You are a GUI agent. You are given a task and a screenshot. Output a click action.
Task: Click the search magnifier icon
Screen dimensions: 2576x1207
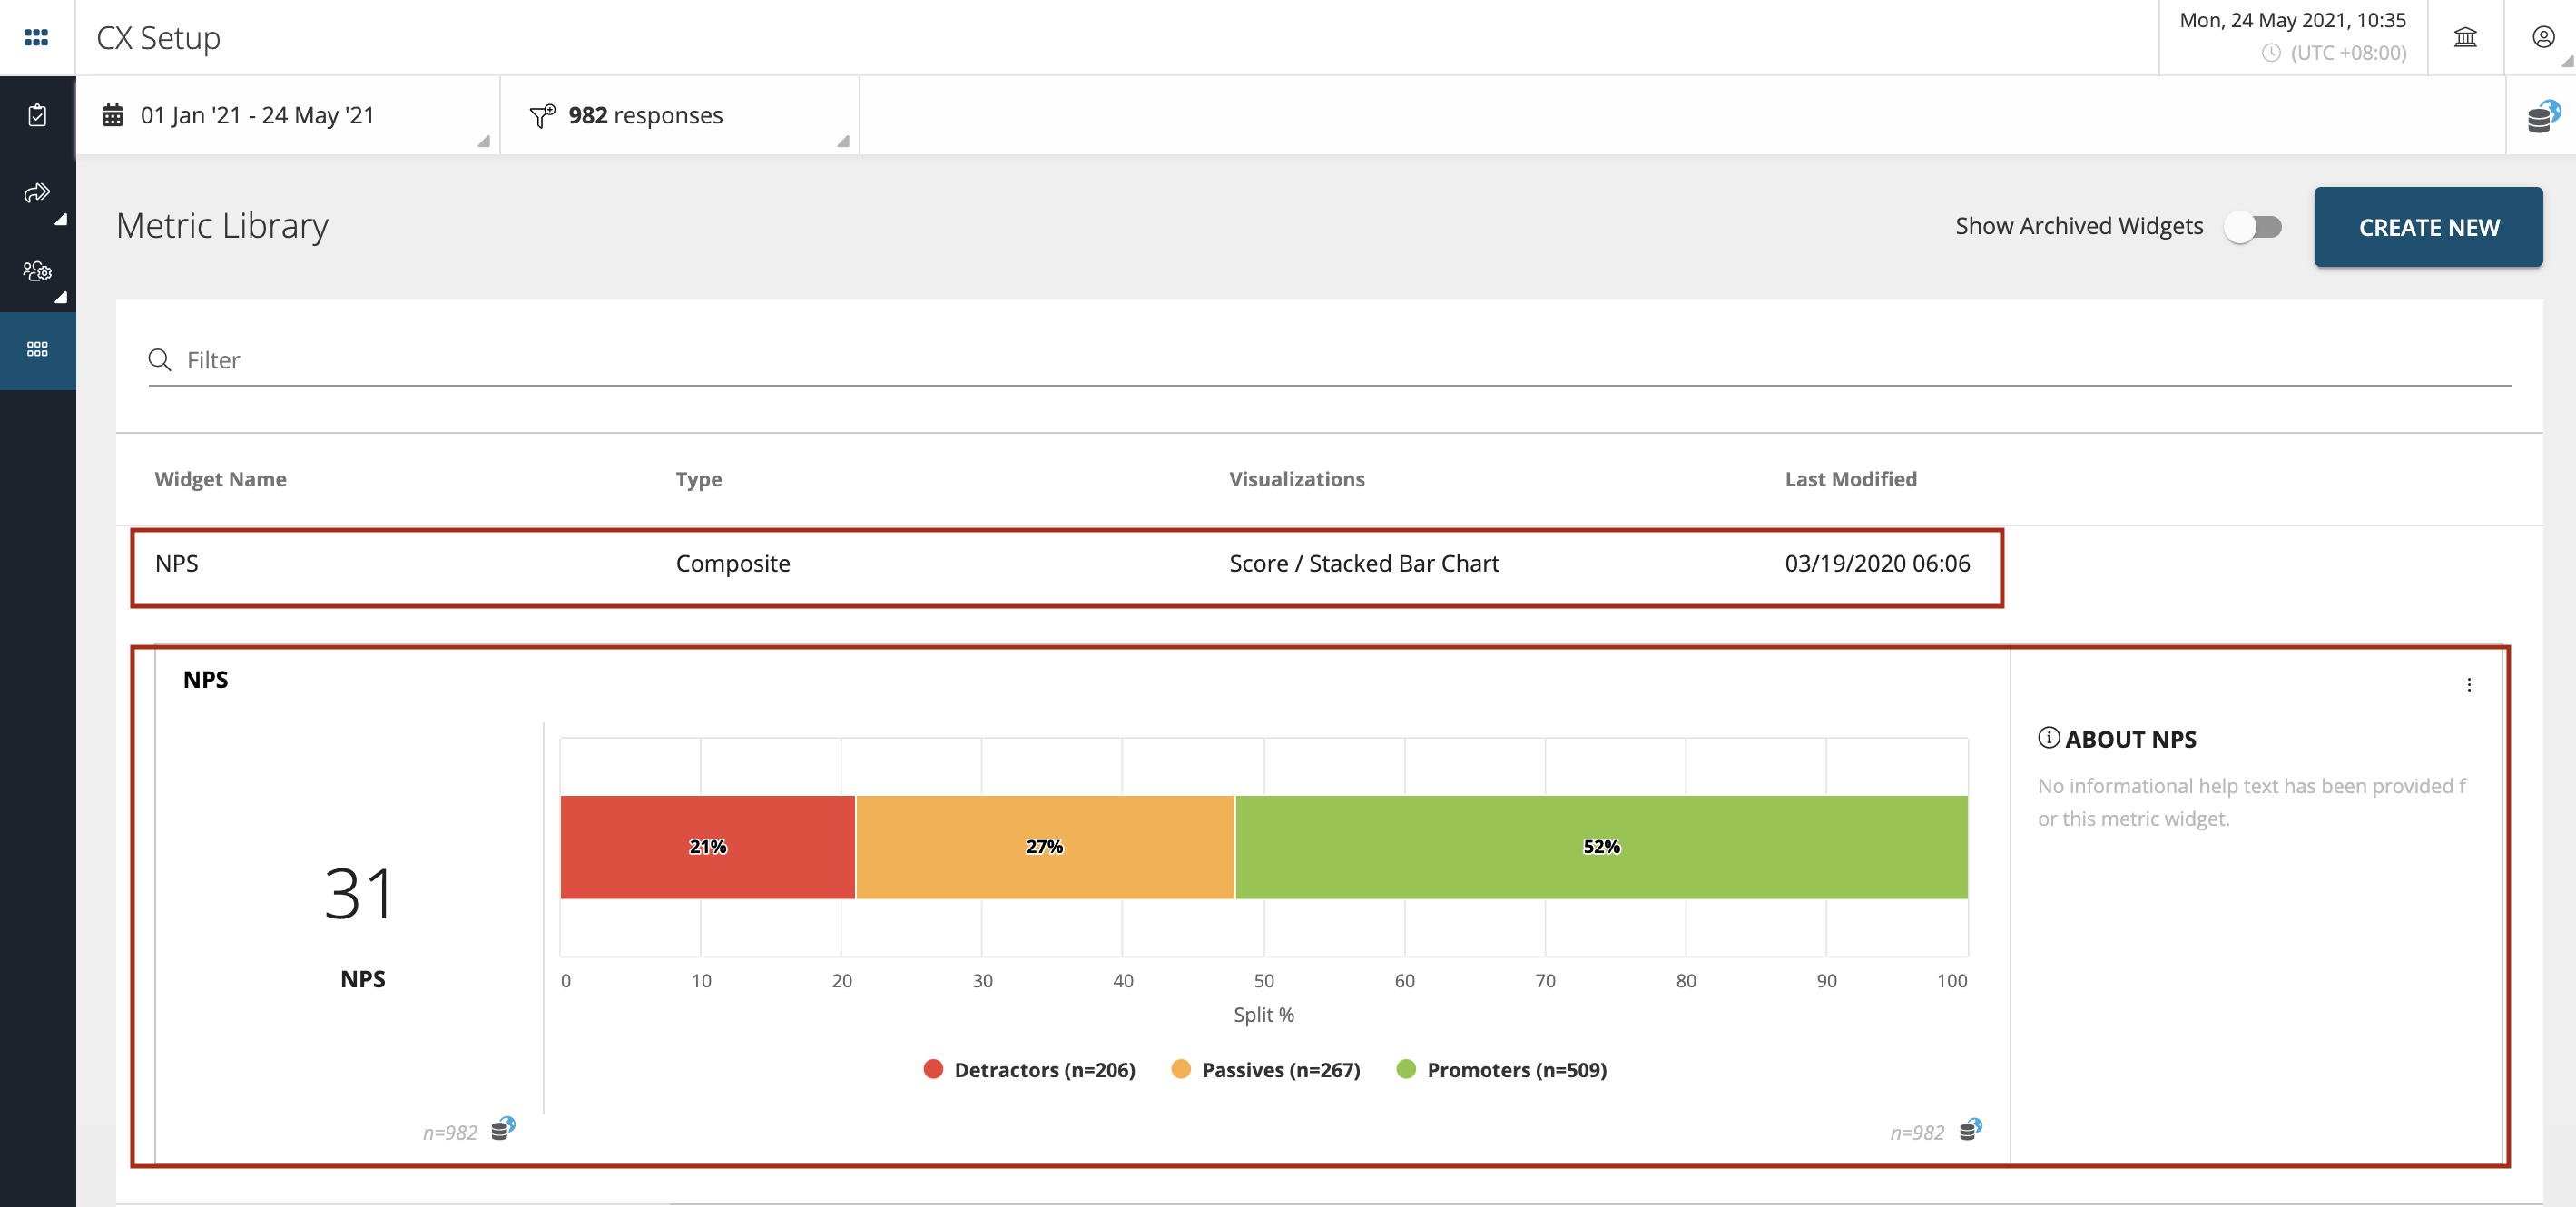tap(160, 360)
